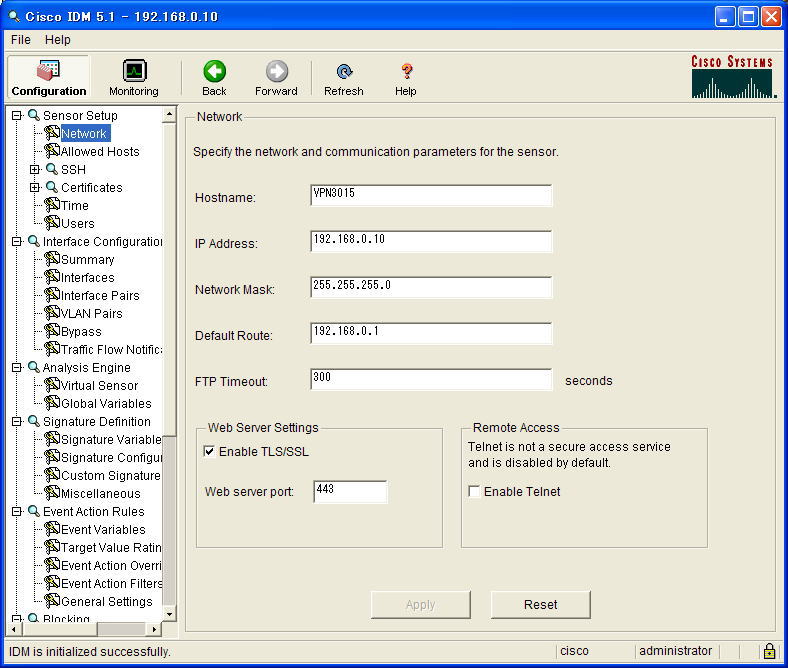
Task: Expand the SSH tree node
Action: coord(35,169)
